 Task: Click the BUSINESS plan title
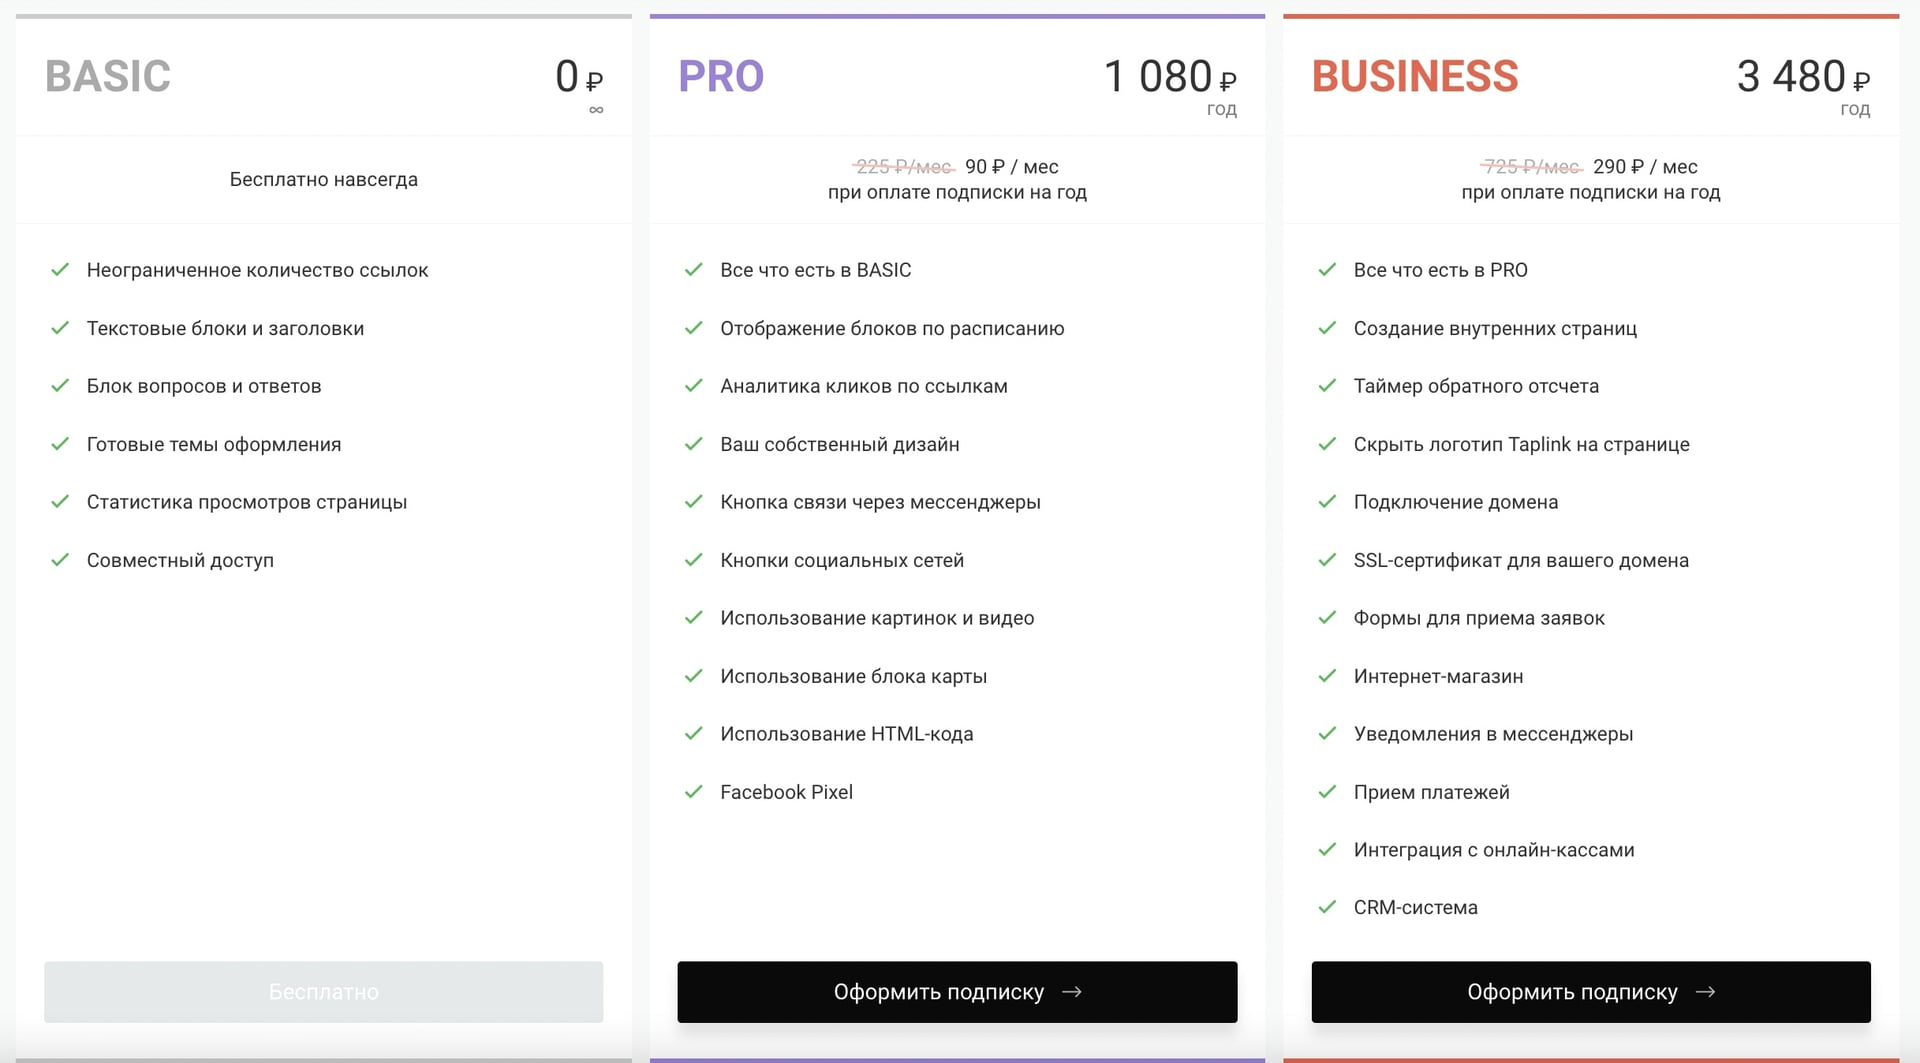pyautogui.click(x=1414, y=77)
